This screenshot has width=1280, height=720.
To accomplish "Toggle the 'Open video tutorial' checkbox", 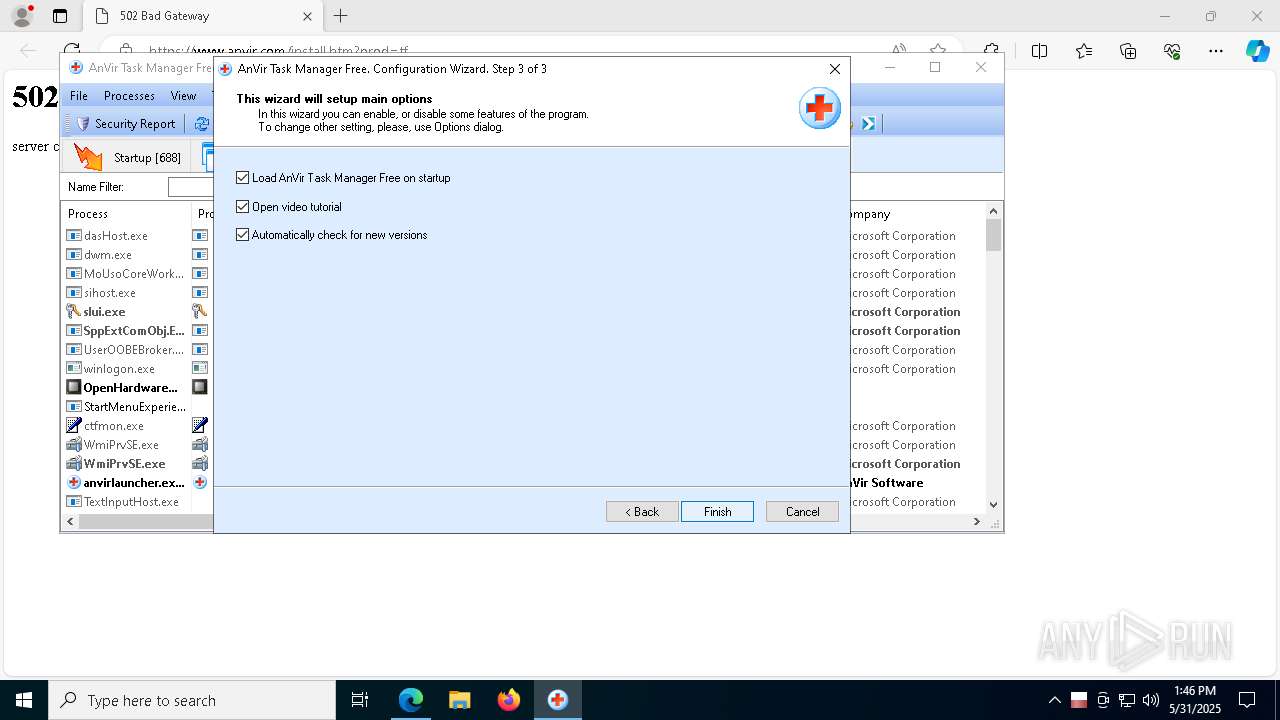I will tap(242, 207).
